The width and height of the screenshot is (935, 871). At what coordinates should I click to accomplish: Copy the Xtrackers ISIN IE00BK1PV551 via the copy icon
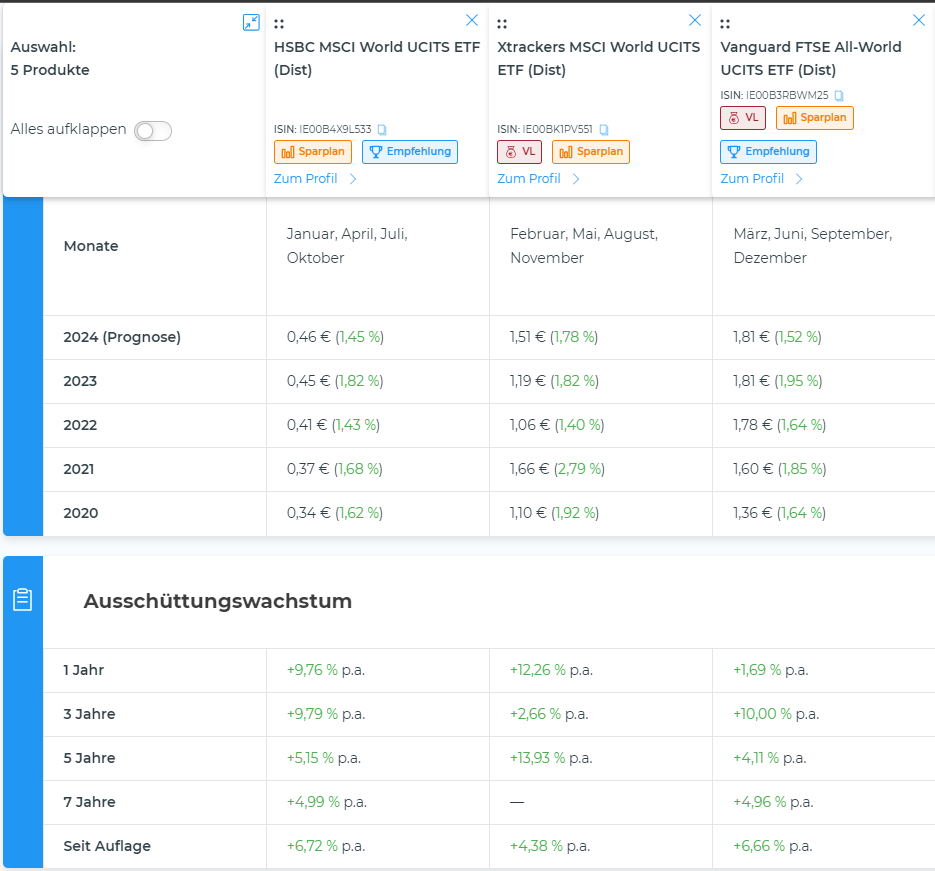(x=603, y=129)
